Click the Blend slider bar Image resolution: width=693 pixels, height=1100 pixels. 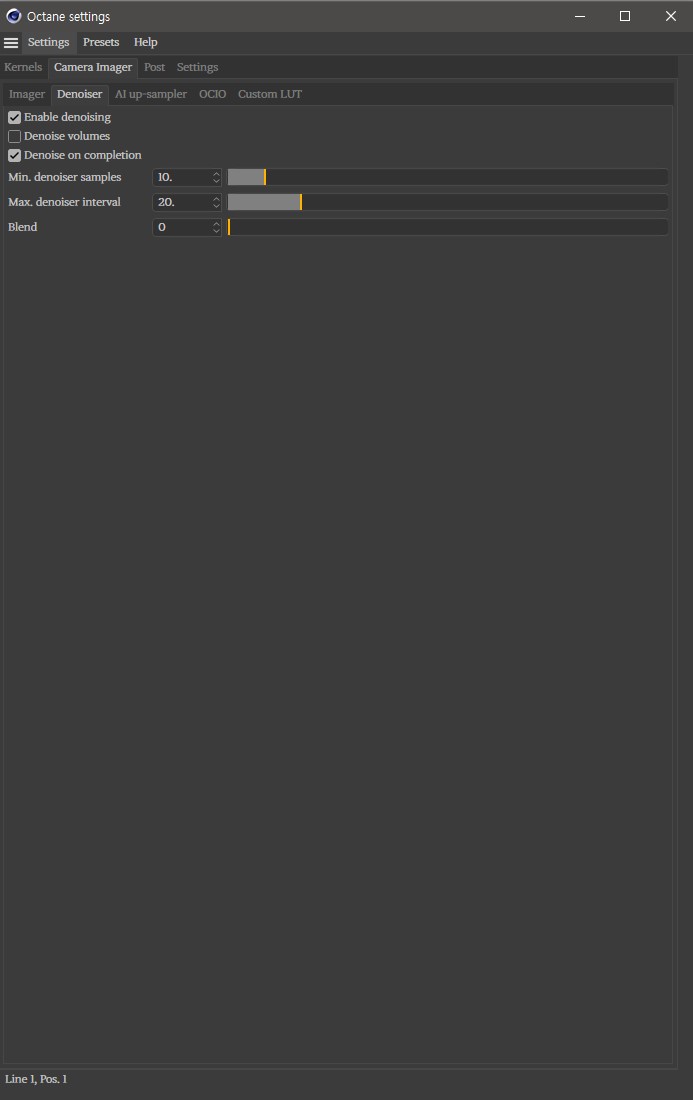point(448,227)
